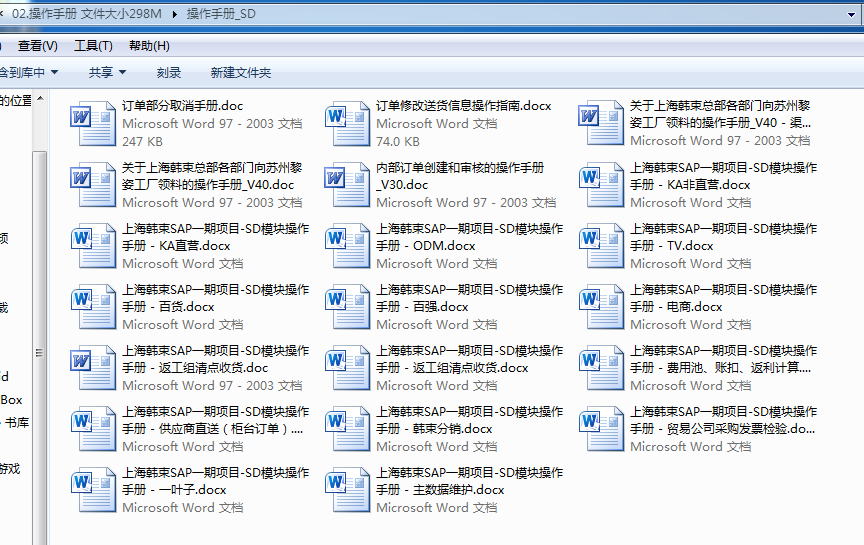Expand arrow between the 02.操作手册 and 操作手册_SD path segments

coord(174,14)
